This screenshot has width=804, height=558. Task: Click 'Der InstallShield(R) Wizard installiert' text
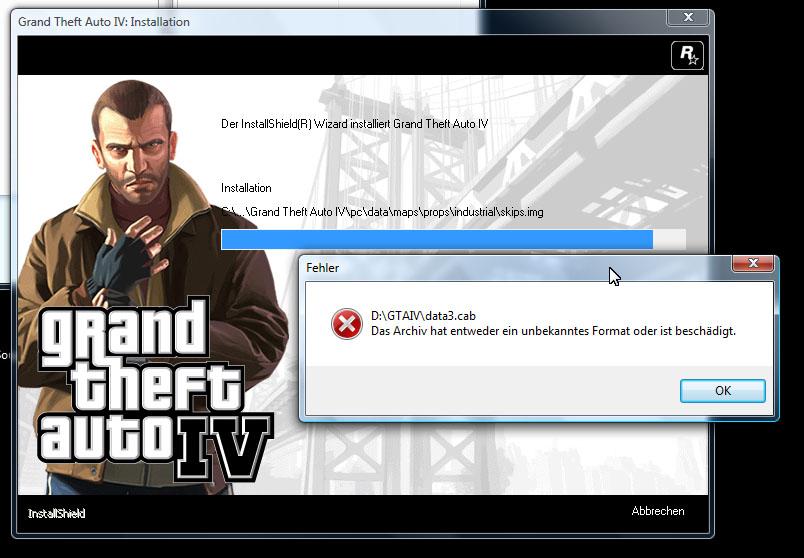coord(354,124)
